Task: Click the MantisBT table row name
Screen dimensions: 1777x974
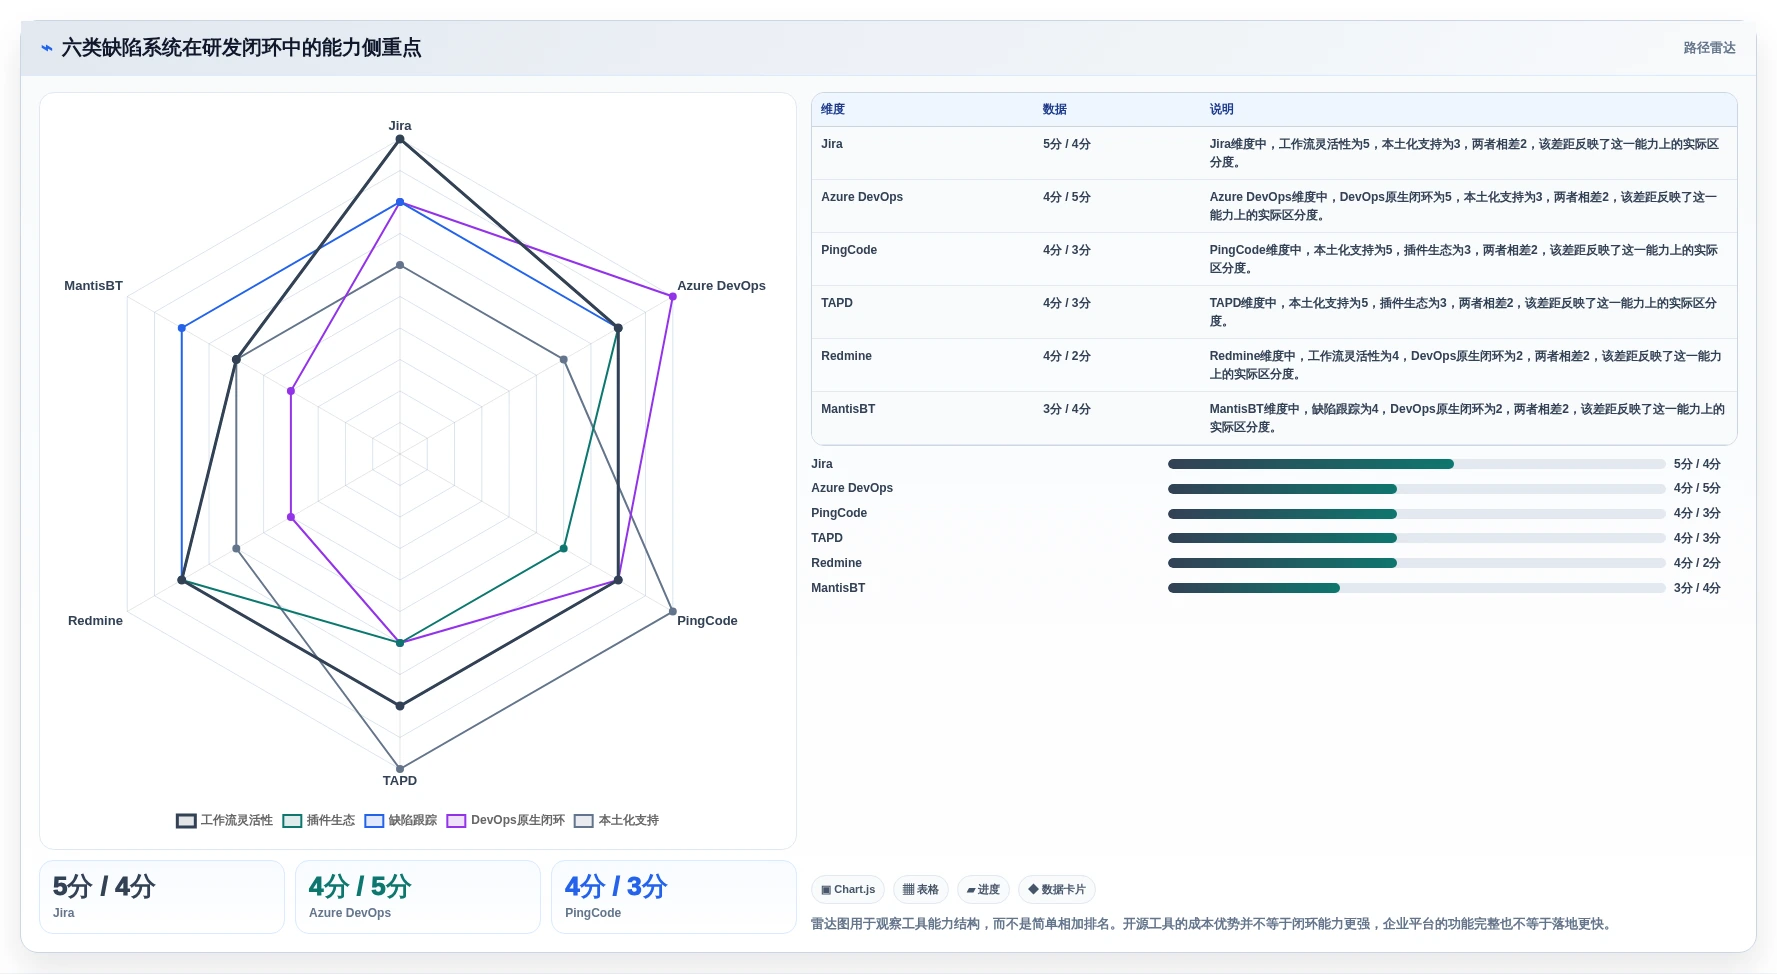Action: pyautogui.click(x=848, y=409)
